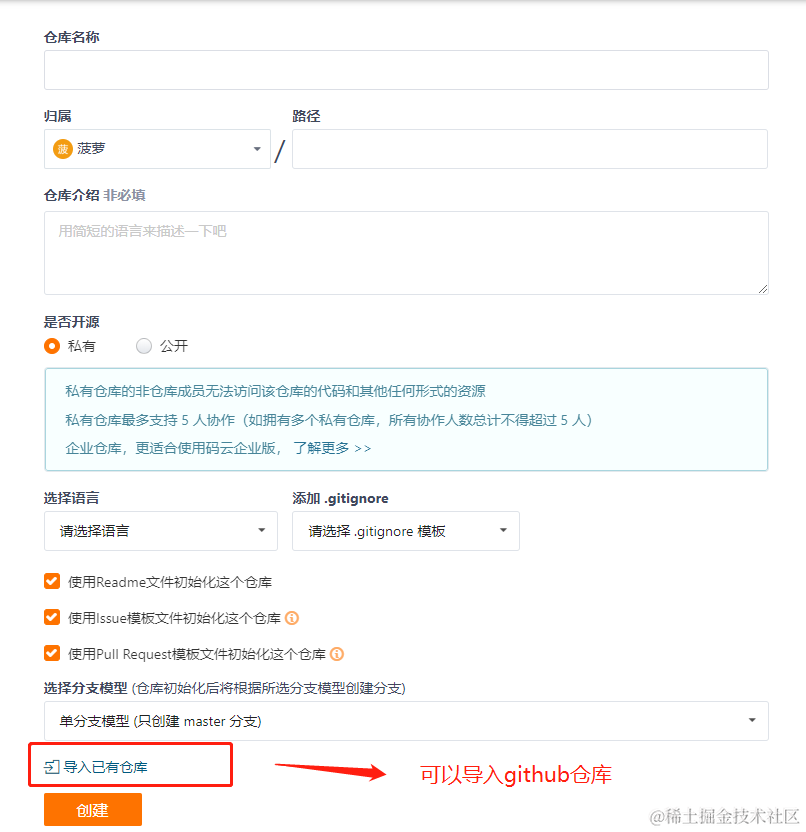Image resolution: width=806 pixels, height=832 pixels.
Task: Uncheck the Pull Request template initialization checkbox
Action: click(52, 653)
